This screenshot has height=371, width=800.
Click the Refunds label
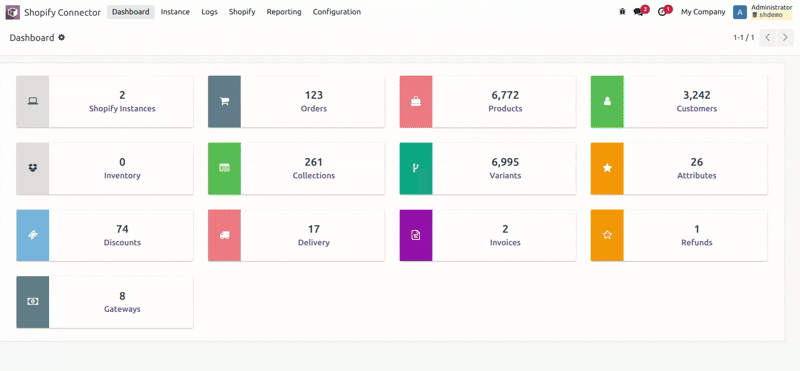coord(697,242)
